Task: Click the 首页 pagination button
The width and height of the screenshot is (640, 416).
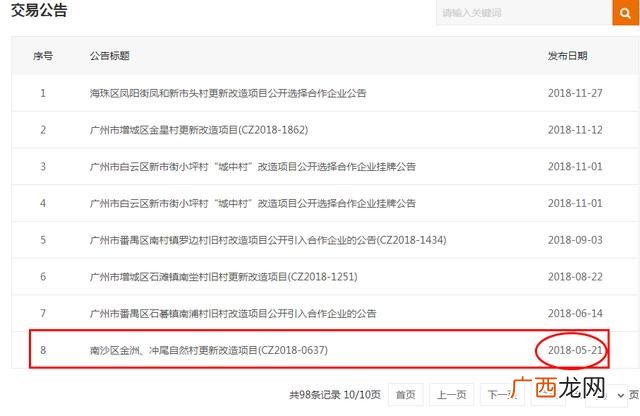Action: click(x=406, y=395)
